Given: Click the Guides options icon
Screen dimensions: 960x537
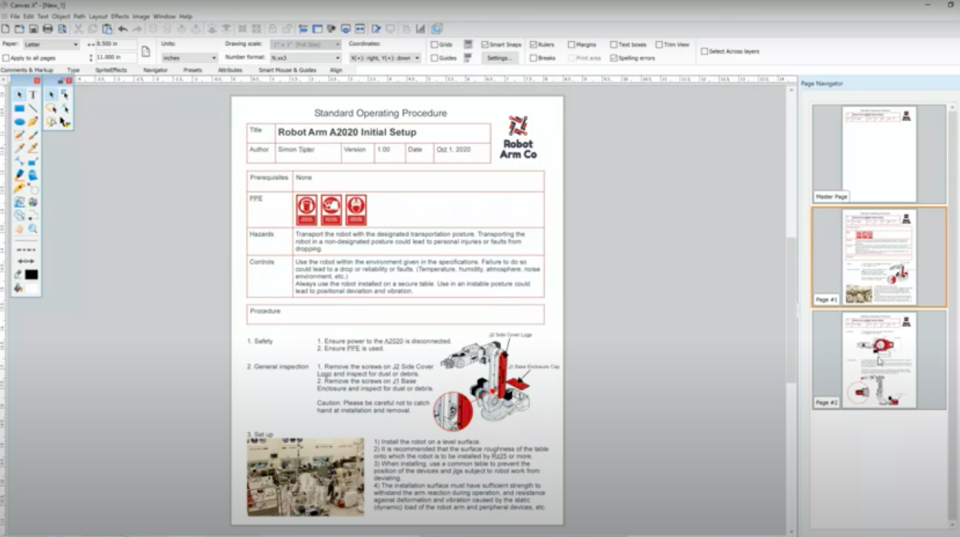Looking at the screenshot, I should tap(468, 58).
